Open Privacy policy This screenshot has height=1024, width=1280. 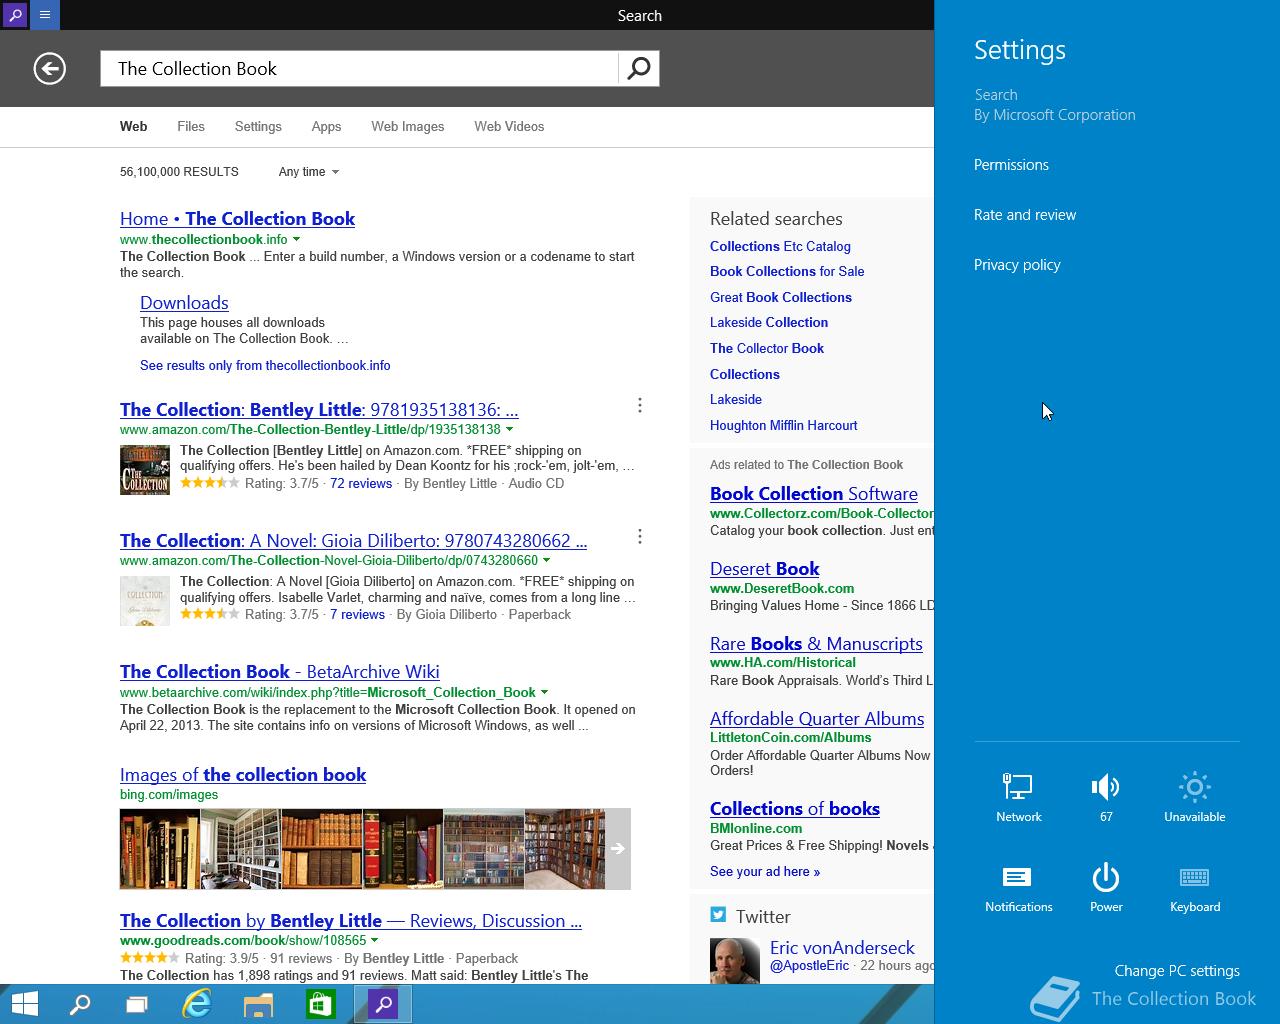pyautogui.click(x=1017, y=265)
